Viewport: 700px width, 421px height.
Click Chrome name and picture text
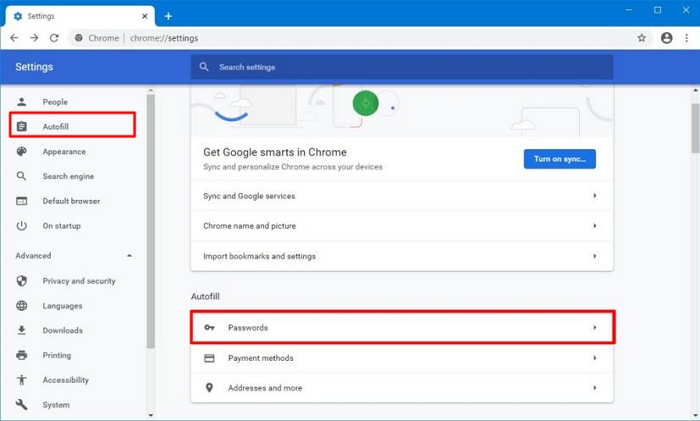tap(250, 225)
